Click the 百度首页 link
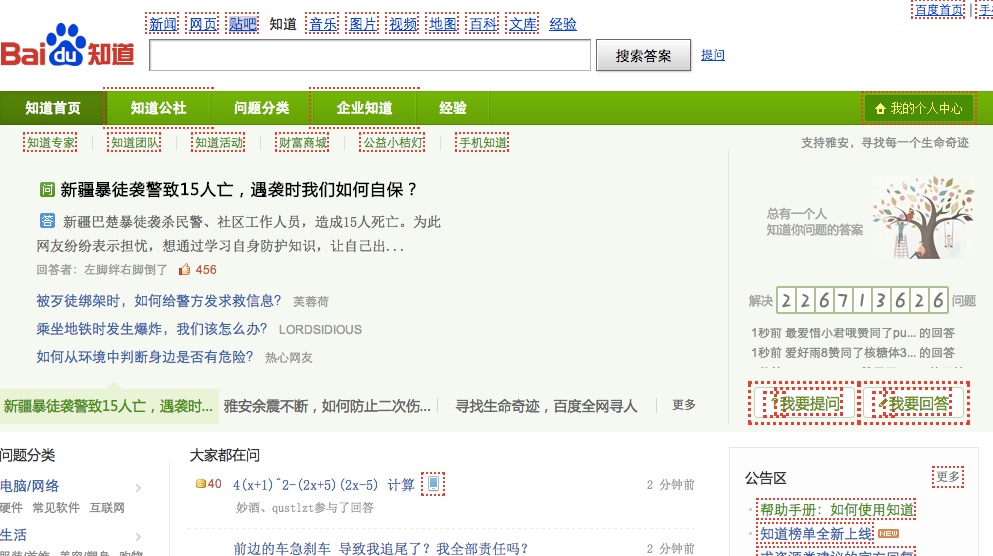The width and height of the screenshot is (993, 556). point(939,9)
